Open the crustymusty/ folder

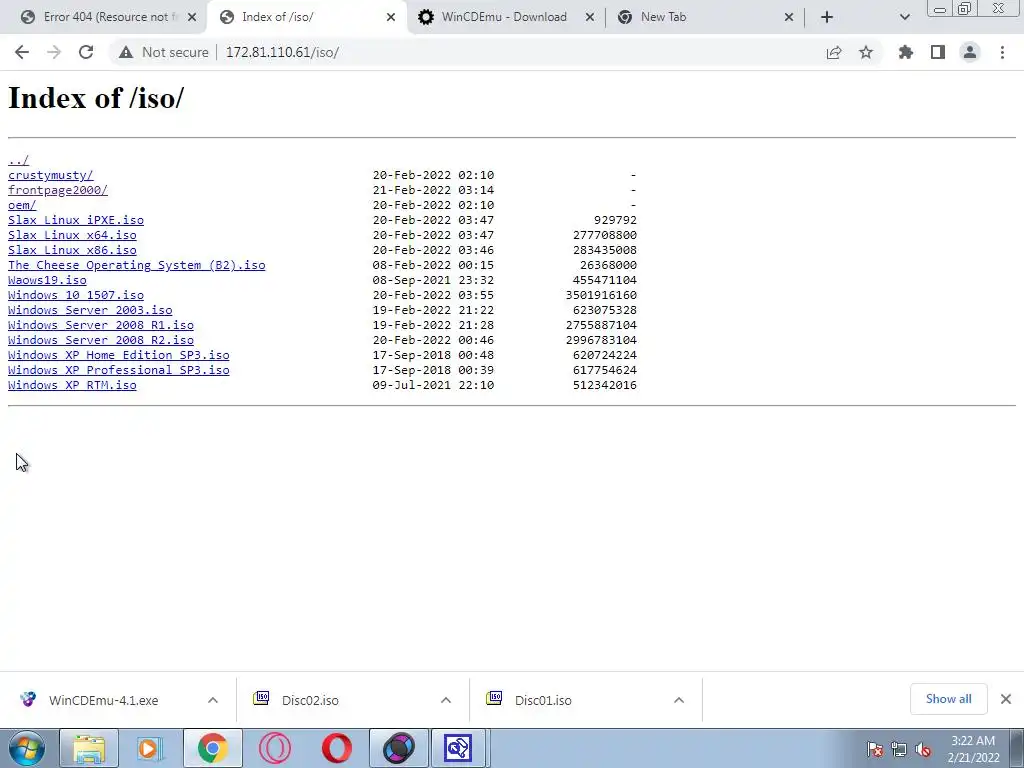pos(51,175)
